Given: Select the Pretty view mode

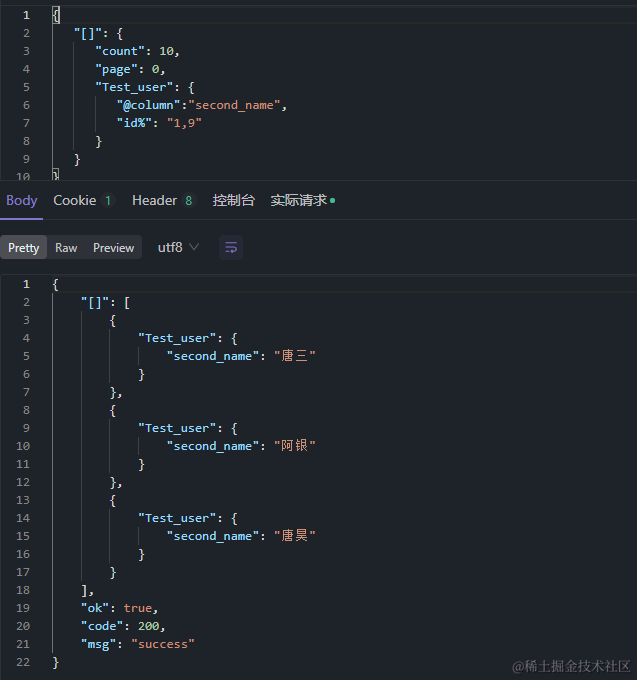Looking at the screenshot, I should (23, 248).
